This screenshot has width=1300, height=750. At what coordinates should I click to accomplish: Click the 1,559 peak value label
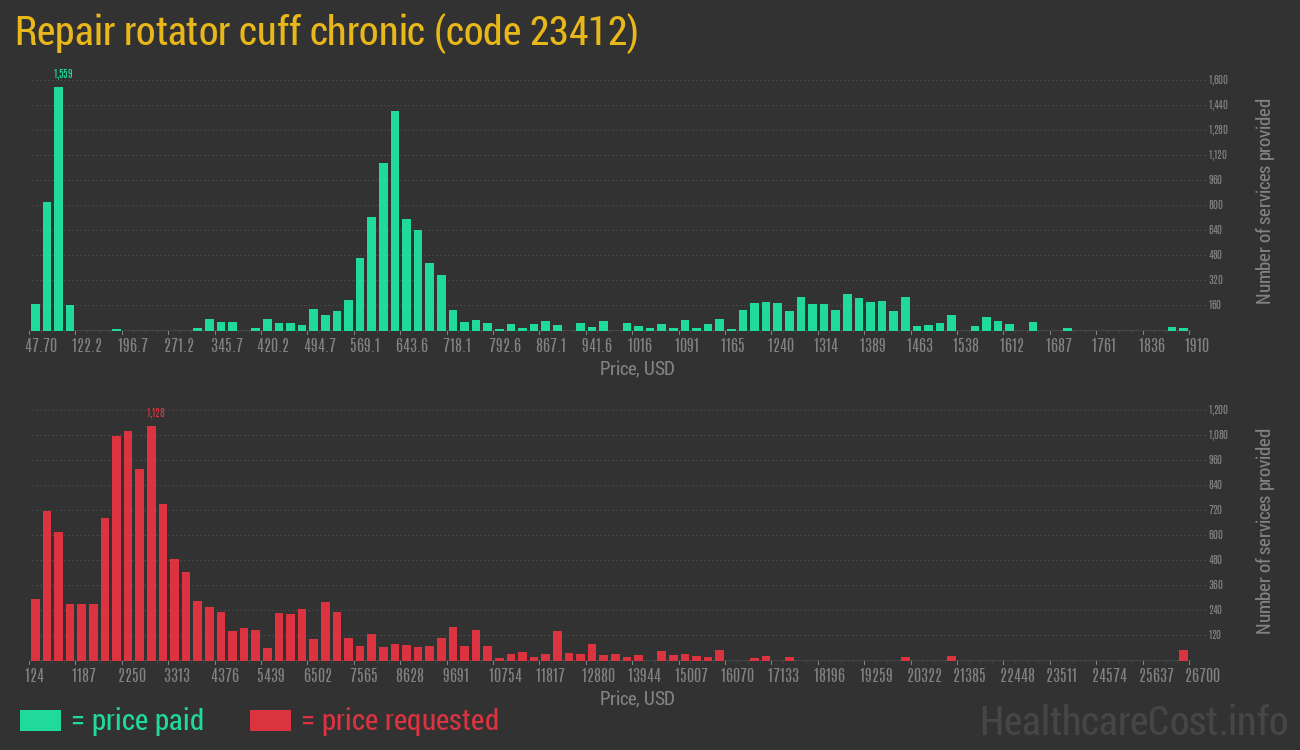click(x=62, y=74)
